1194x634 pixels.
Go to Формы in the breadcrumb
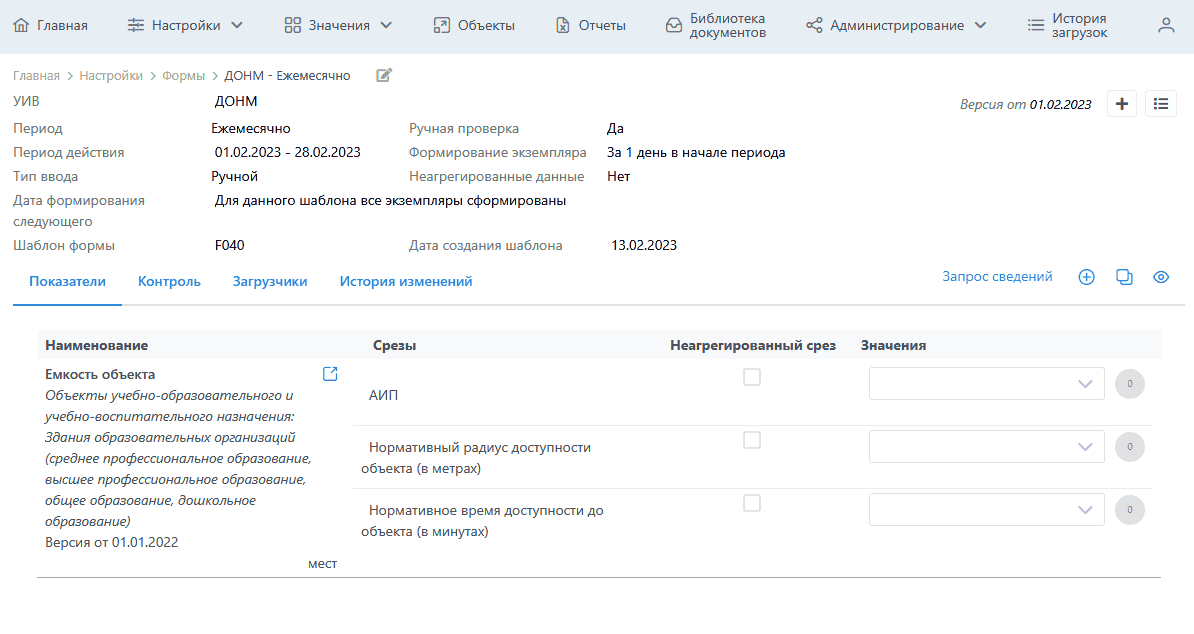point(183,76)
